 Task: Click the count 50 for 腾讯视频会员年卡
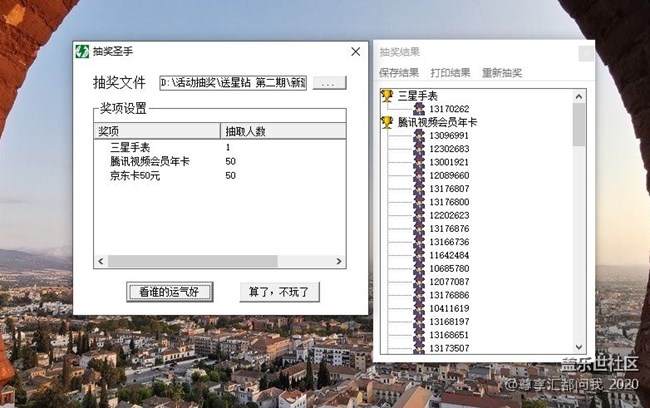[230, 161]
